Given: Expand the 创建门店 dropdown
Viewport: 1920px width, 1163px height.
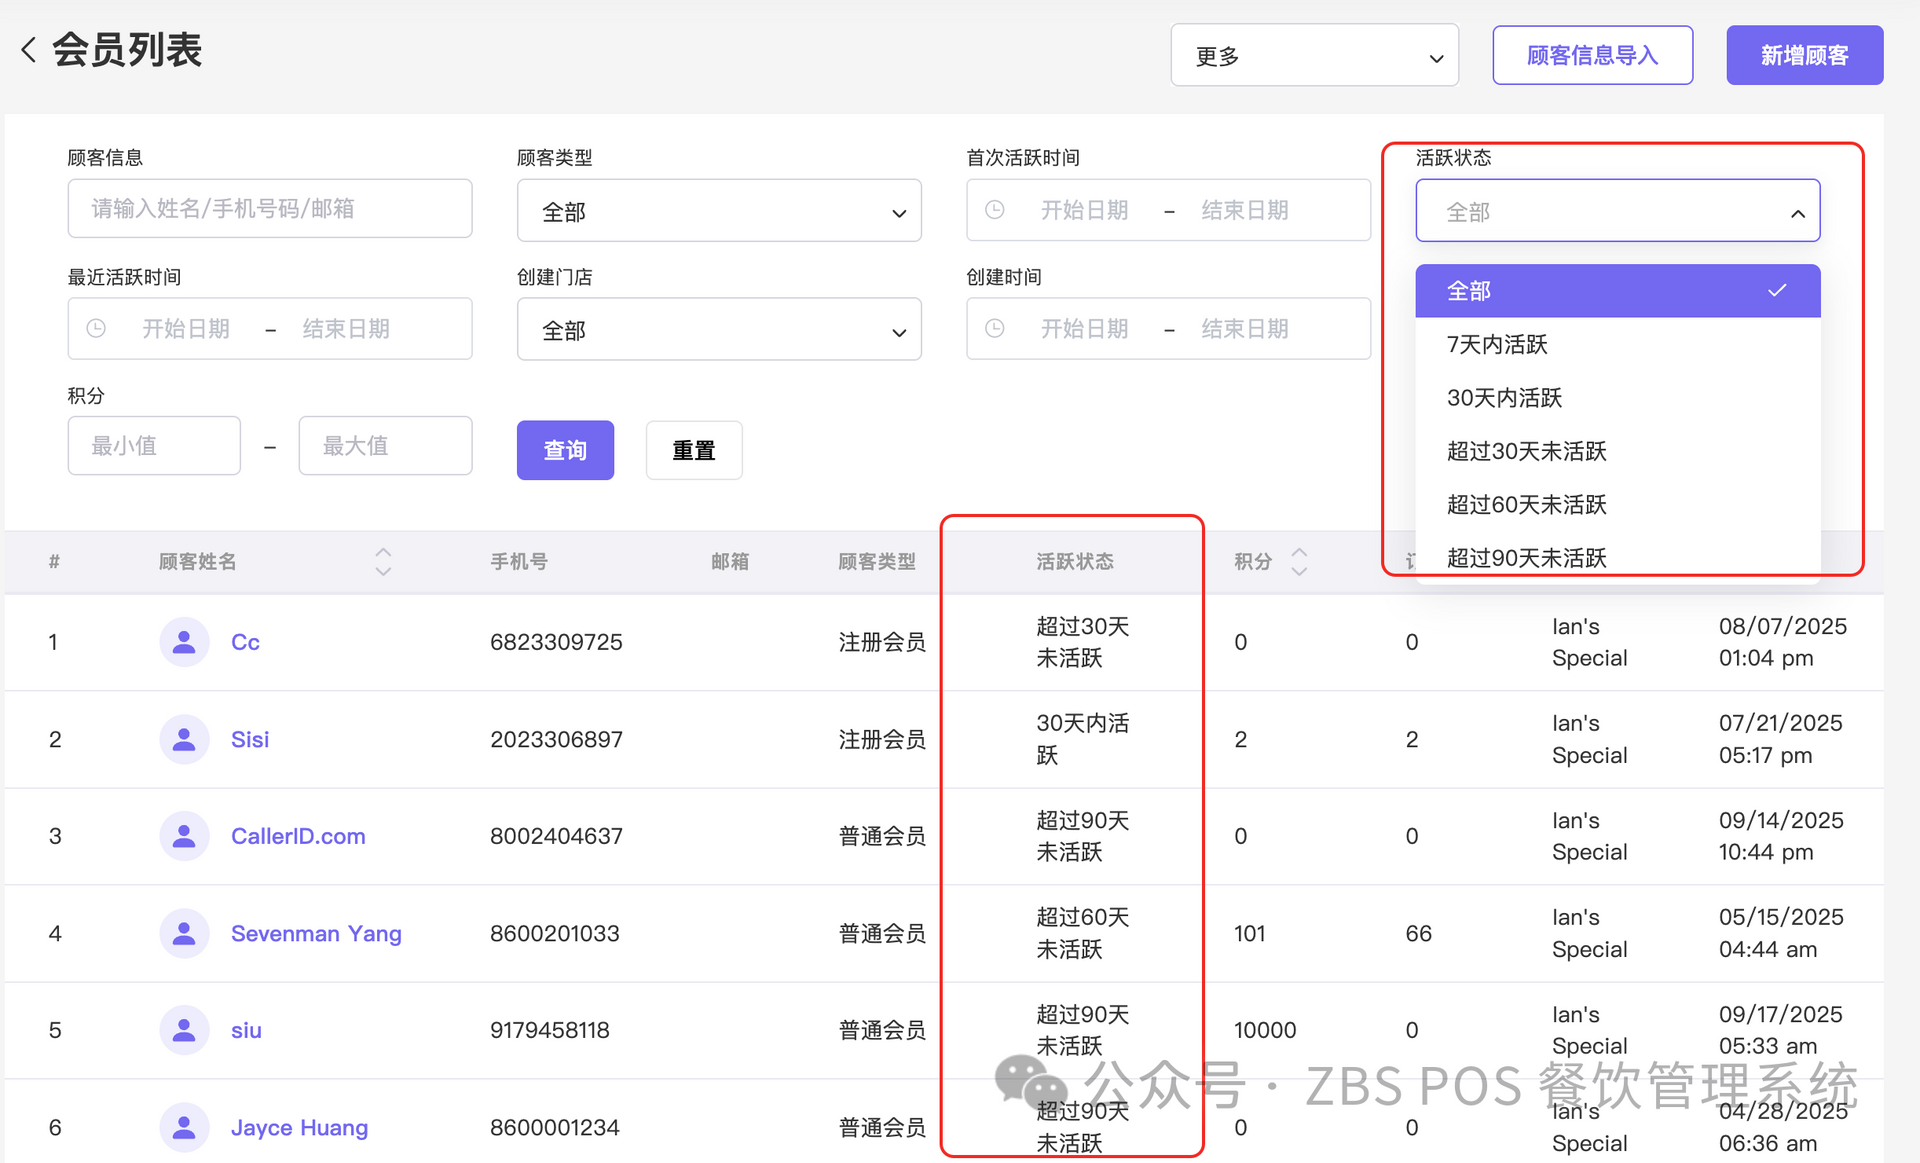Looking at the screenshot, I should 719,330.
